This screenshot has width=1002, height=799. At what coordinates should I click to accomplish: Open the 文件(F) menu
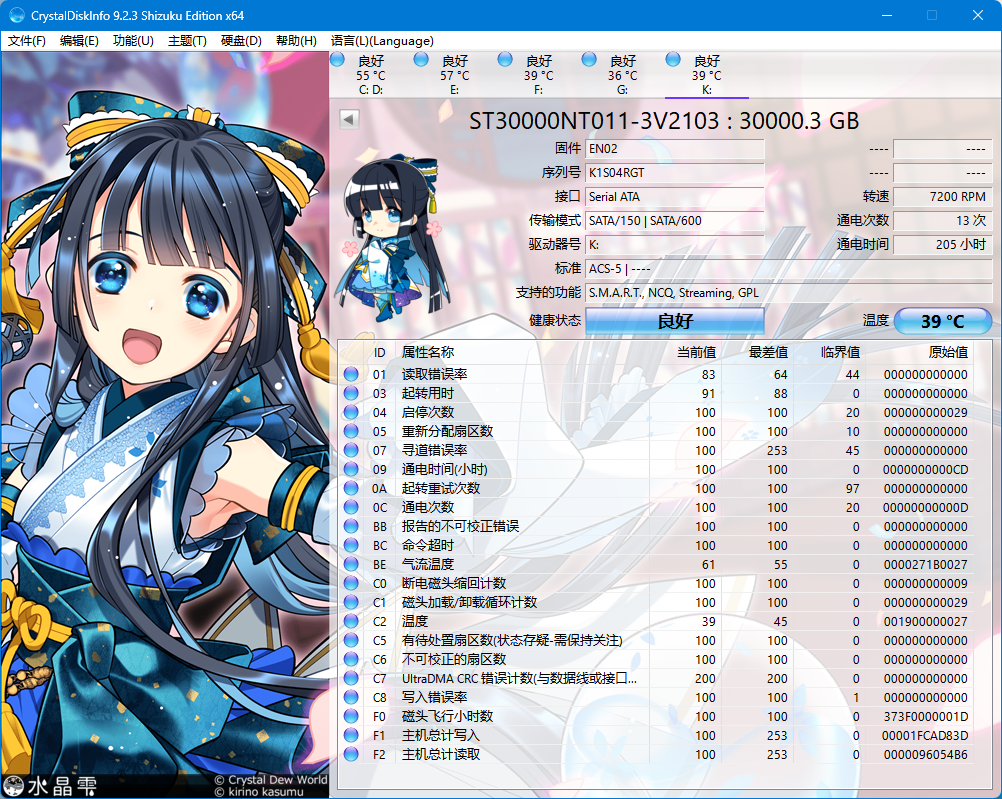click(27, 41)
